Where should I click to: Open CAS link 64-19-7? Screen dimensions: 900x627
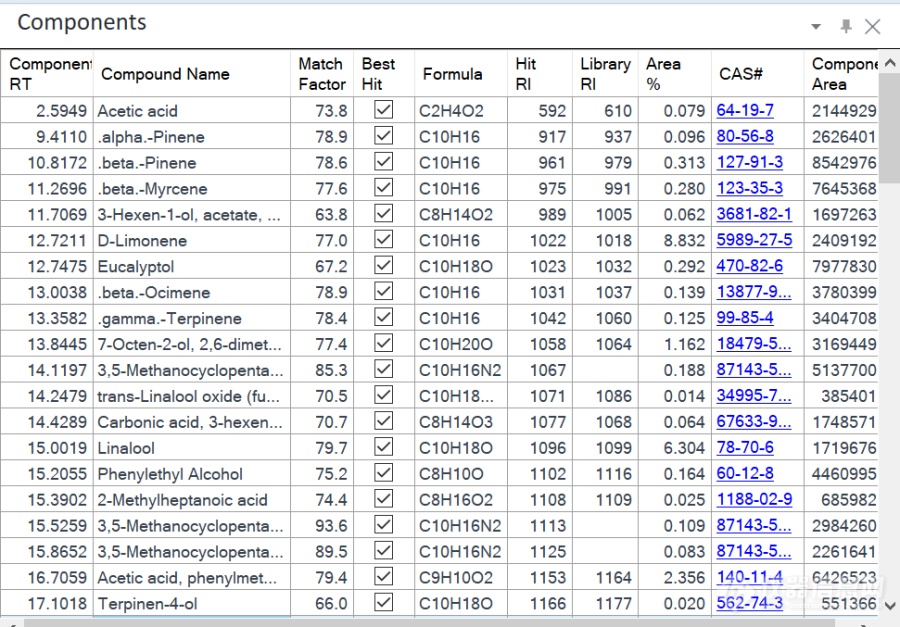click(744, 110)
